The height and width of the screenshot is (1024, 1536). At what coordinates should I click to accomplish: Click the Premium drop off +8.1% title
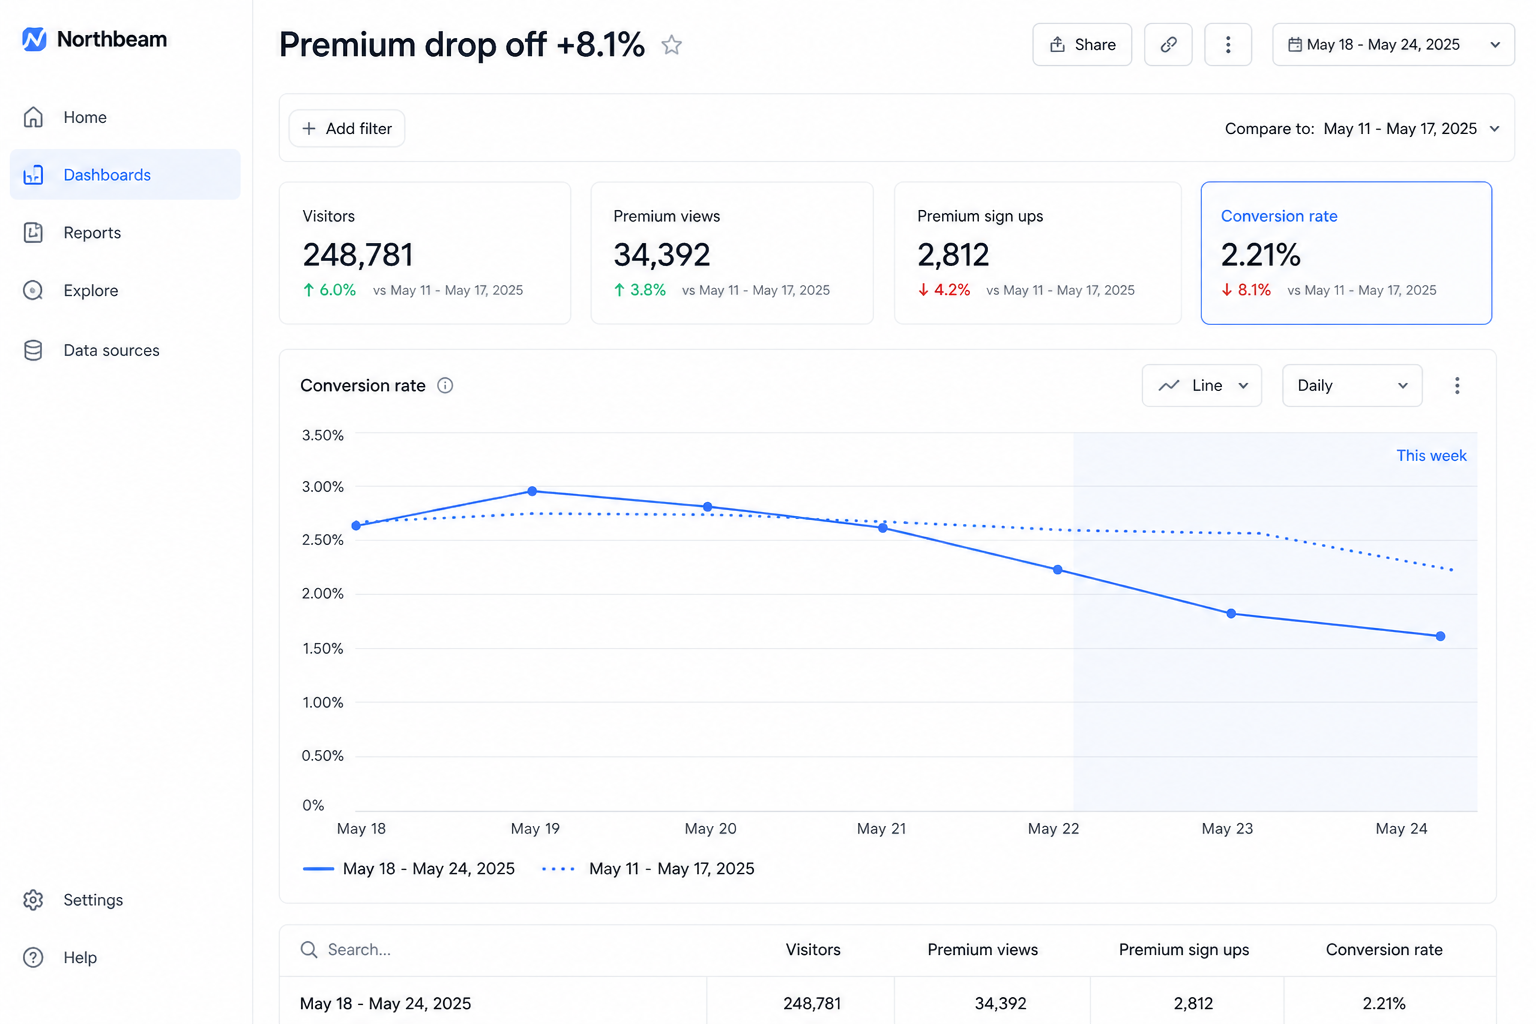coord(462,45)
